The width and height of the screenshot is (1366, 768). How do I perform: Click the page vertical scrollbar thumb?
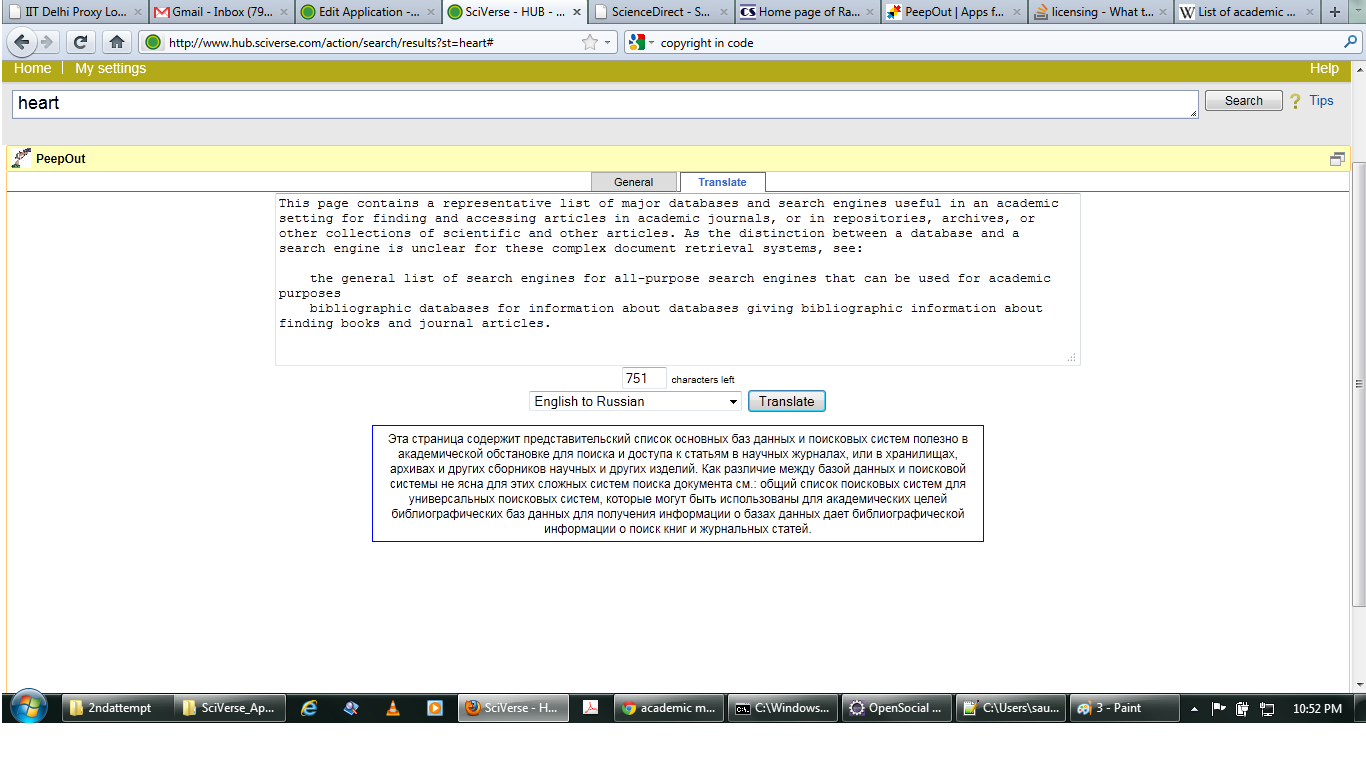click(x=1358, y=383)
